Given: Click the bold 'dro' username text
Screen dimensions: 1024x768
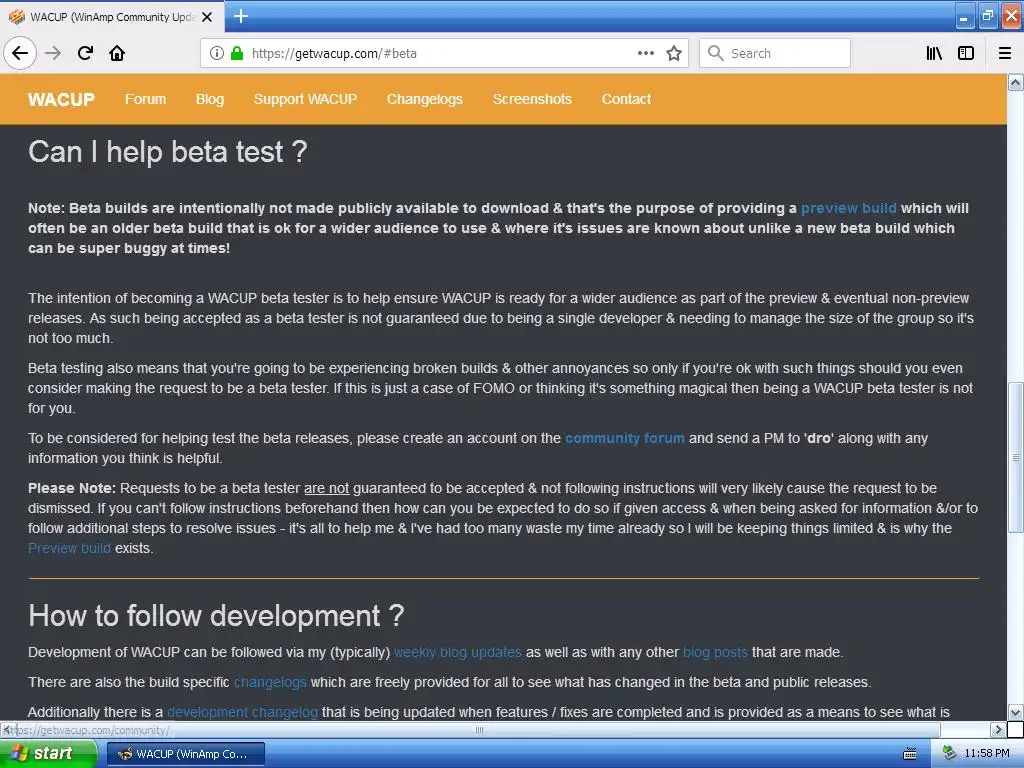Looking at the screenshot, I should tap(819, 438).
